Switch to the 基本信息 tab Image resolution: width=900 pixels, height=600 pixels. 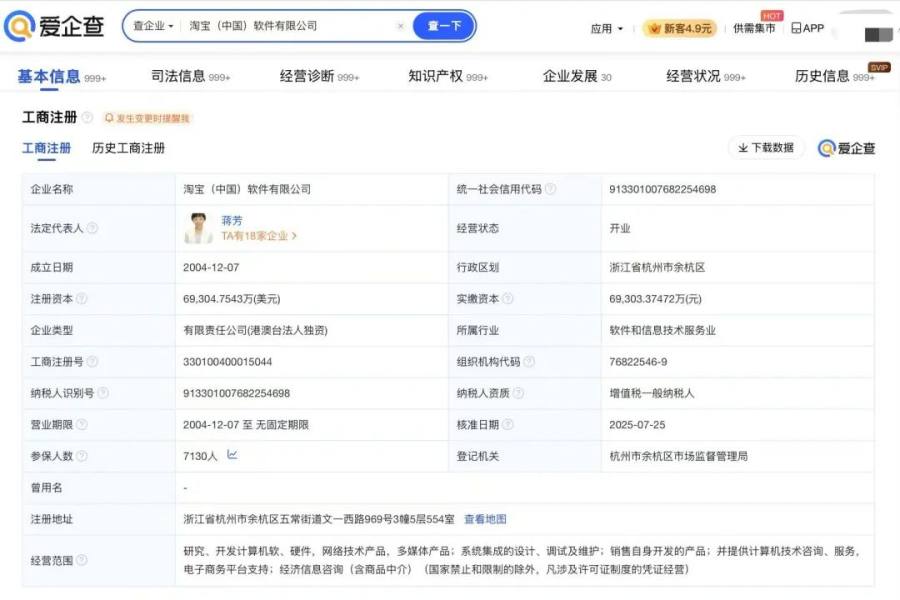(61, 76)
